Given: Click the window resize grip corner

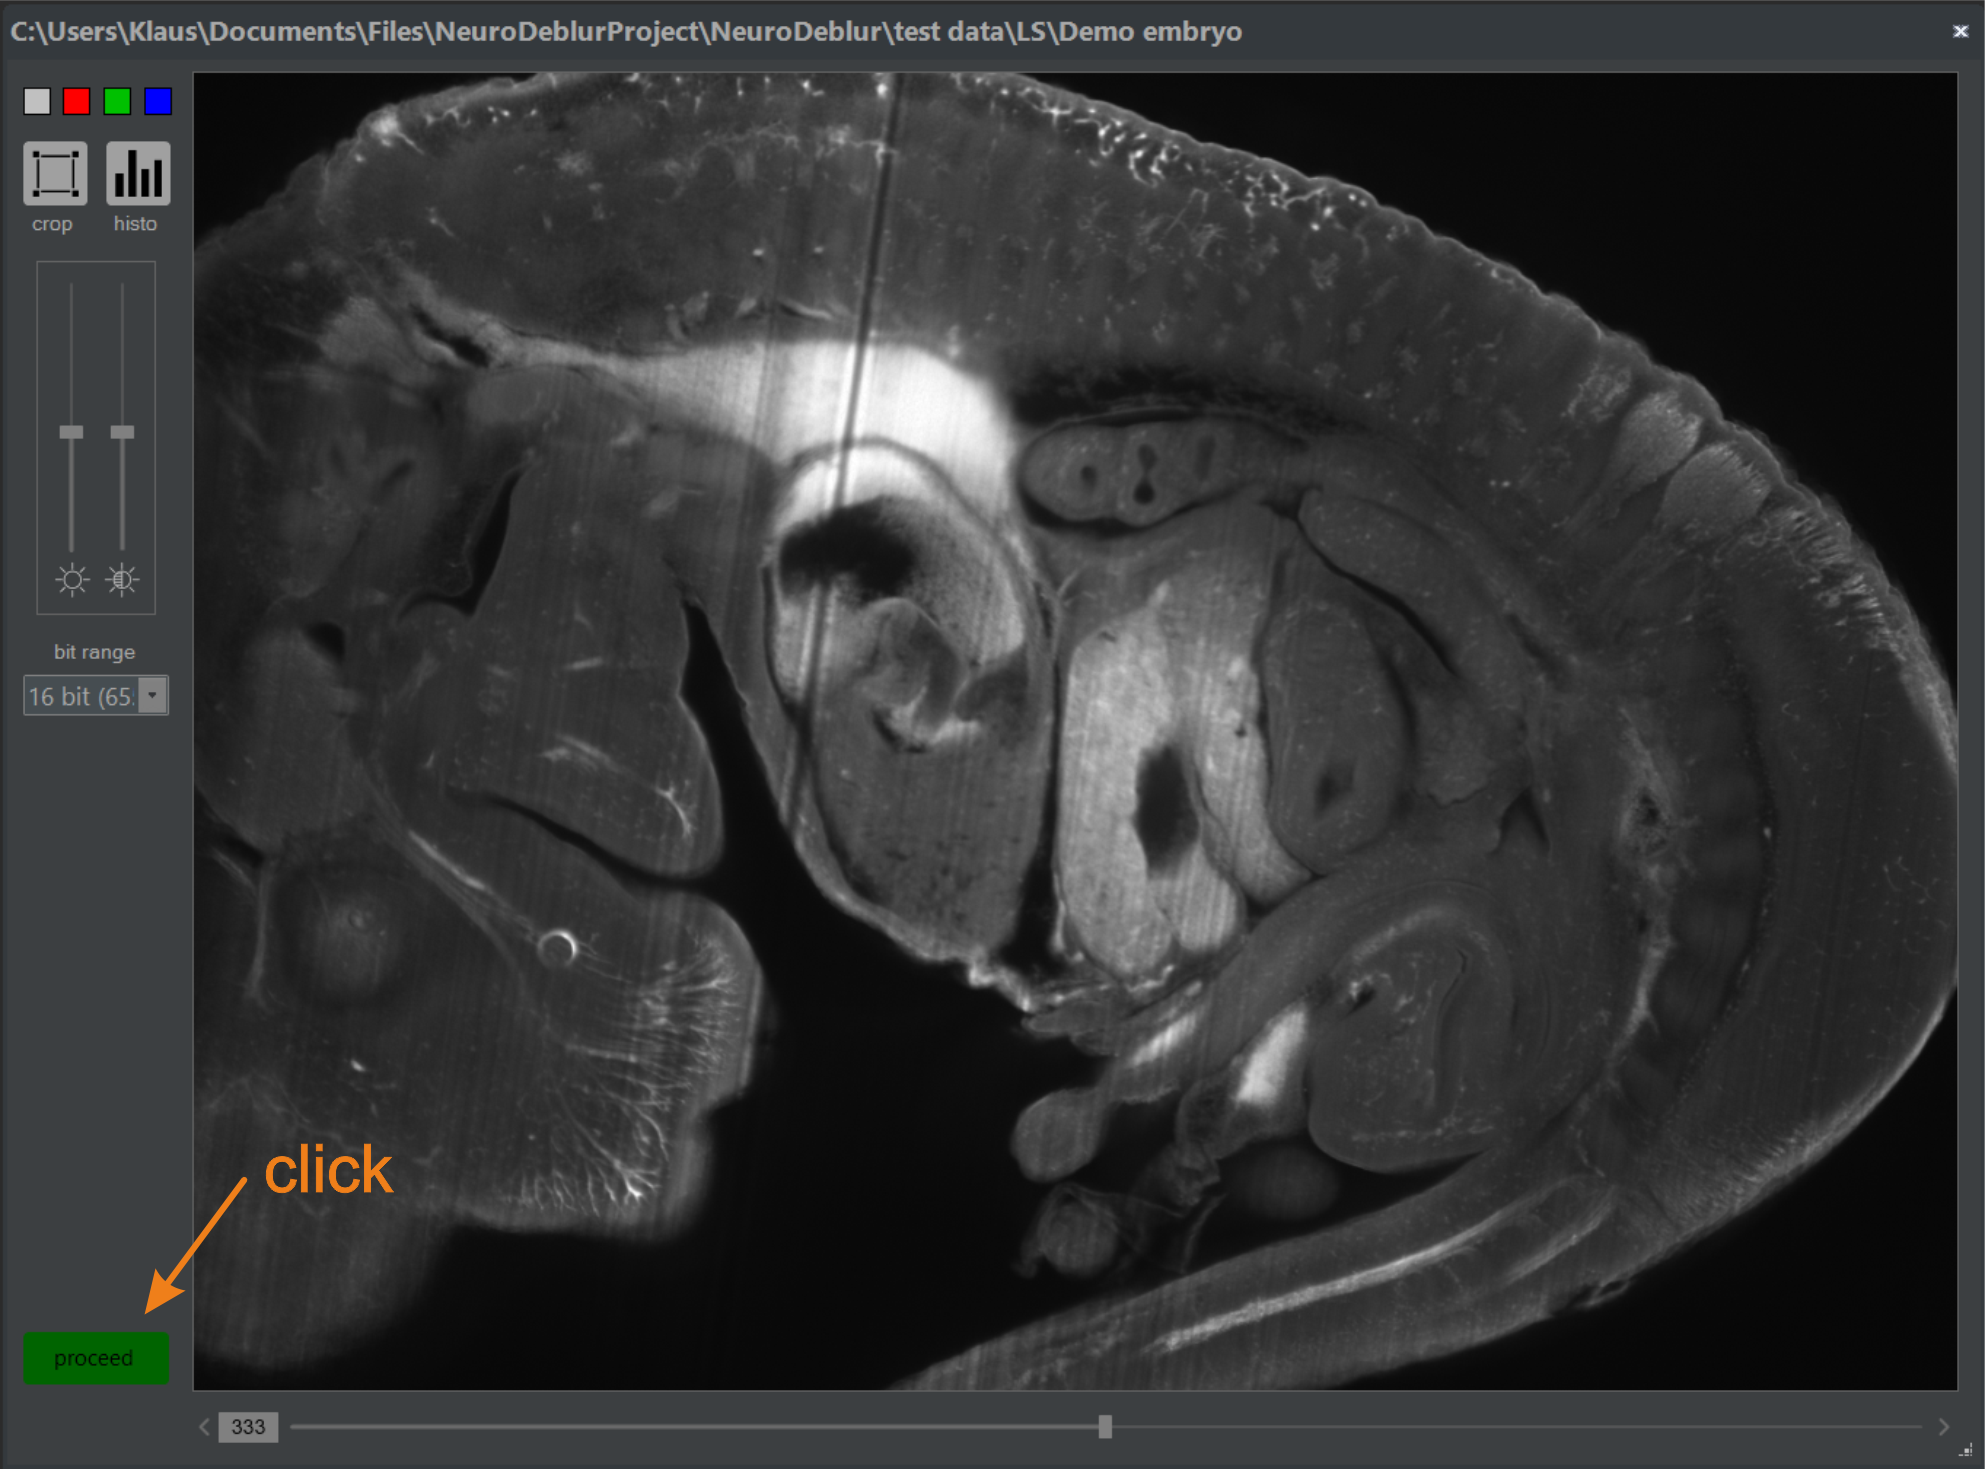Looking at the screenshot, I should (x=1966, y=1451).
